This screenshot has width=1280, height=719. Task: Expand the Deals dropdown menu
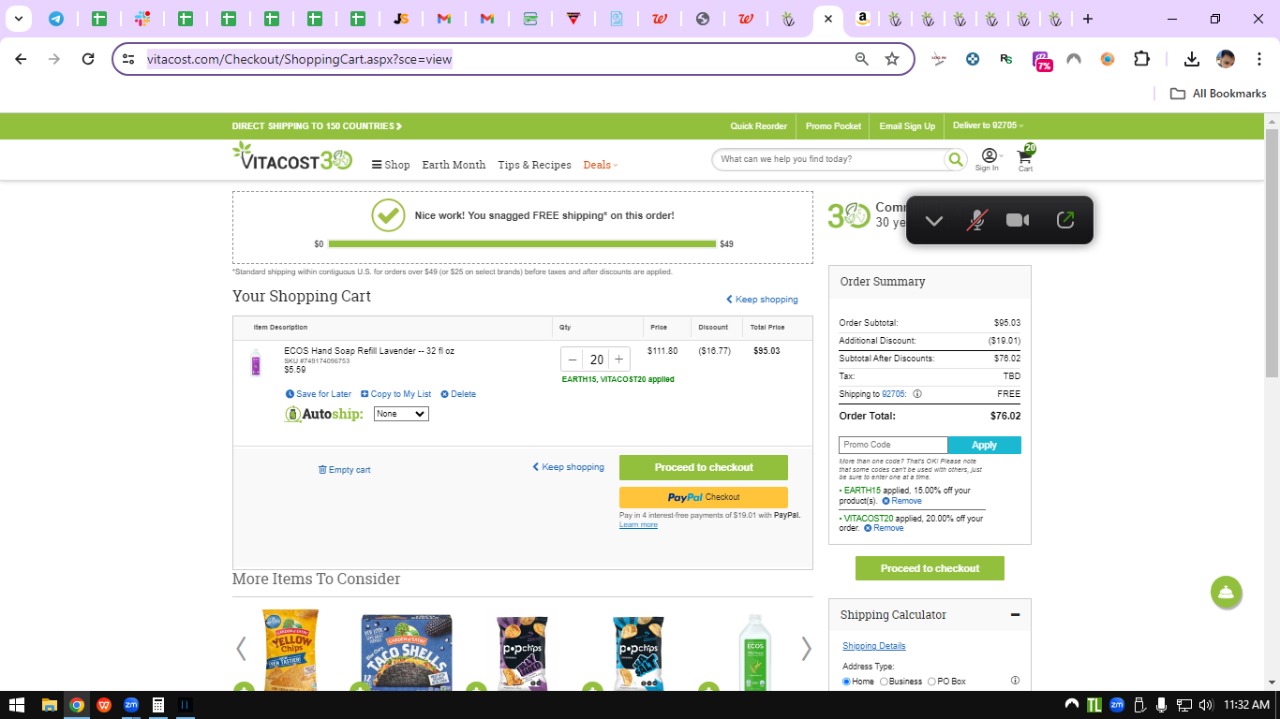[601, 165]
